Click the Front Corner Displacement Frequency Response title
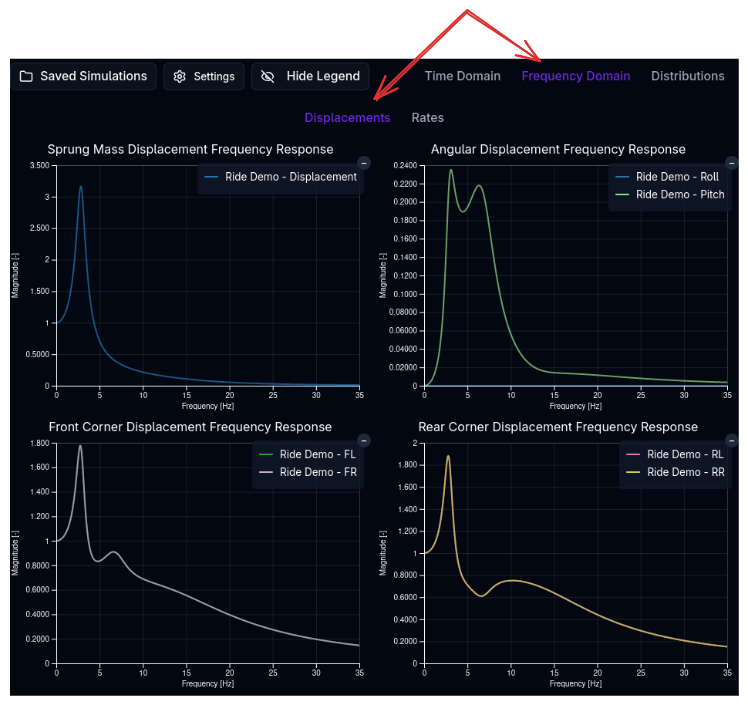The image size is (748, 705). (x=190, y=427)
